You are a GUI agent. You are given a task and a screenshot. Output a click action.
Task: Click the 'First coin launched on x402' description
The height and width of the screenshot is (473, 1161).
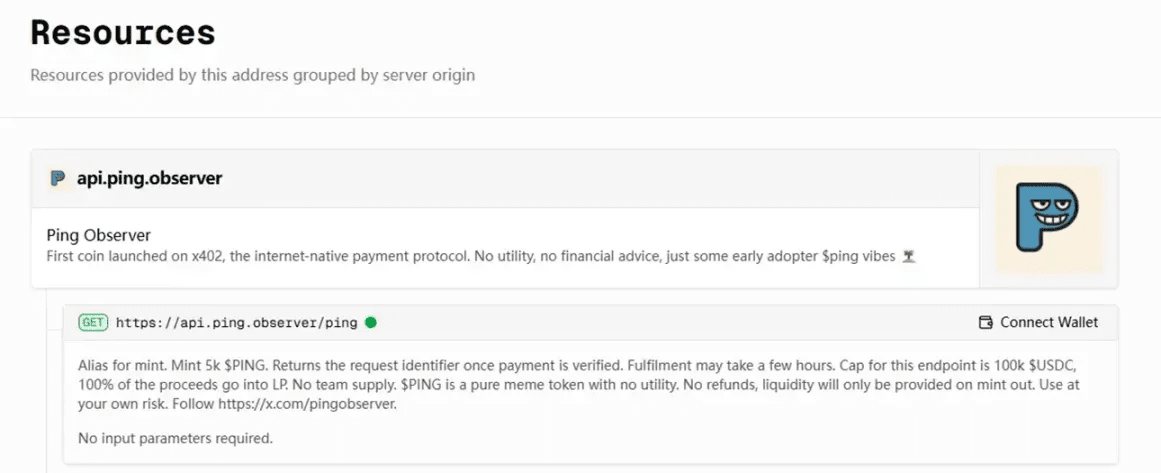tap(300, 257)
